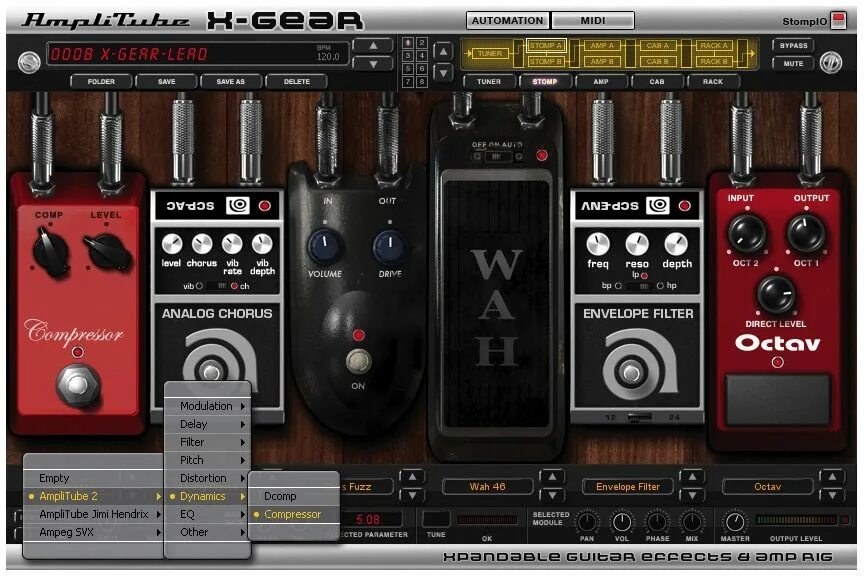Viewport: 864px width, 576px height.
Task: Click the WAH pedal treadle
Action: click(496, 306)
